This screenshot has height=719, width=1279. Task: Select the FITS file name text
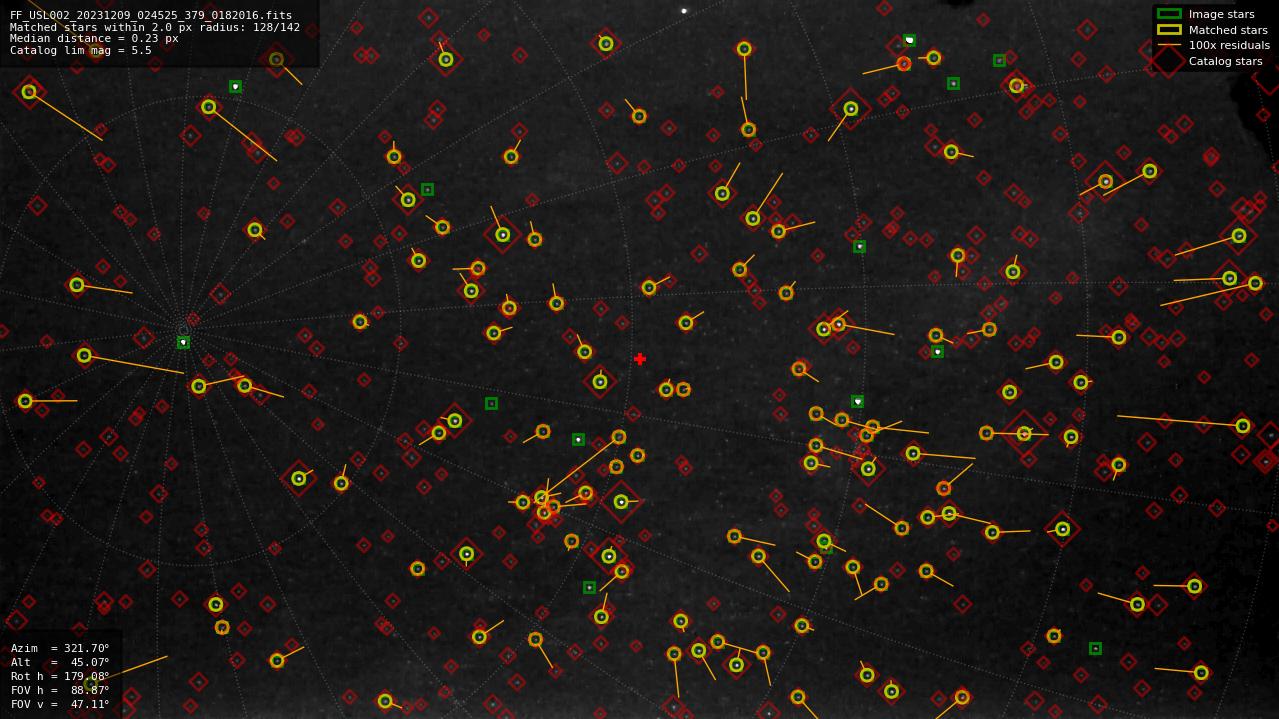click(151, 16)
